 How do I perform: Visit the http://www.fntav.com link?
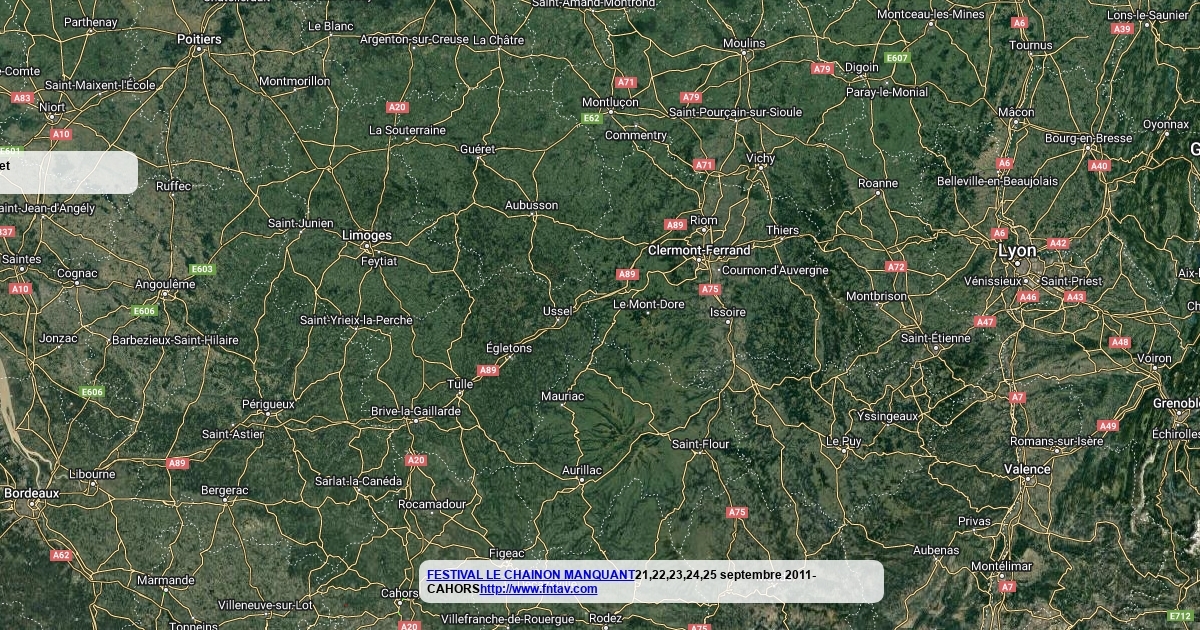[538, 589]
